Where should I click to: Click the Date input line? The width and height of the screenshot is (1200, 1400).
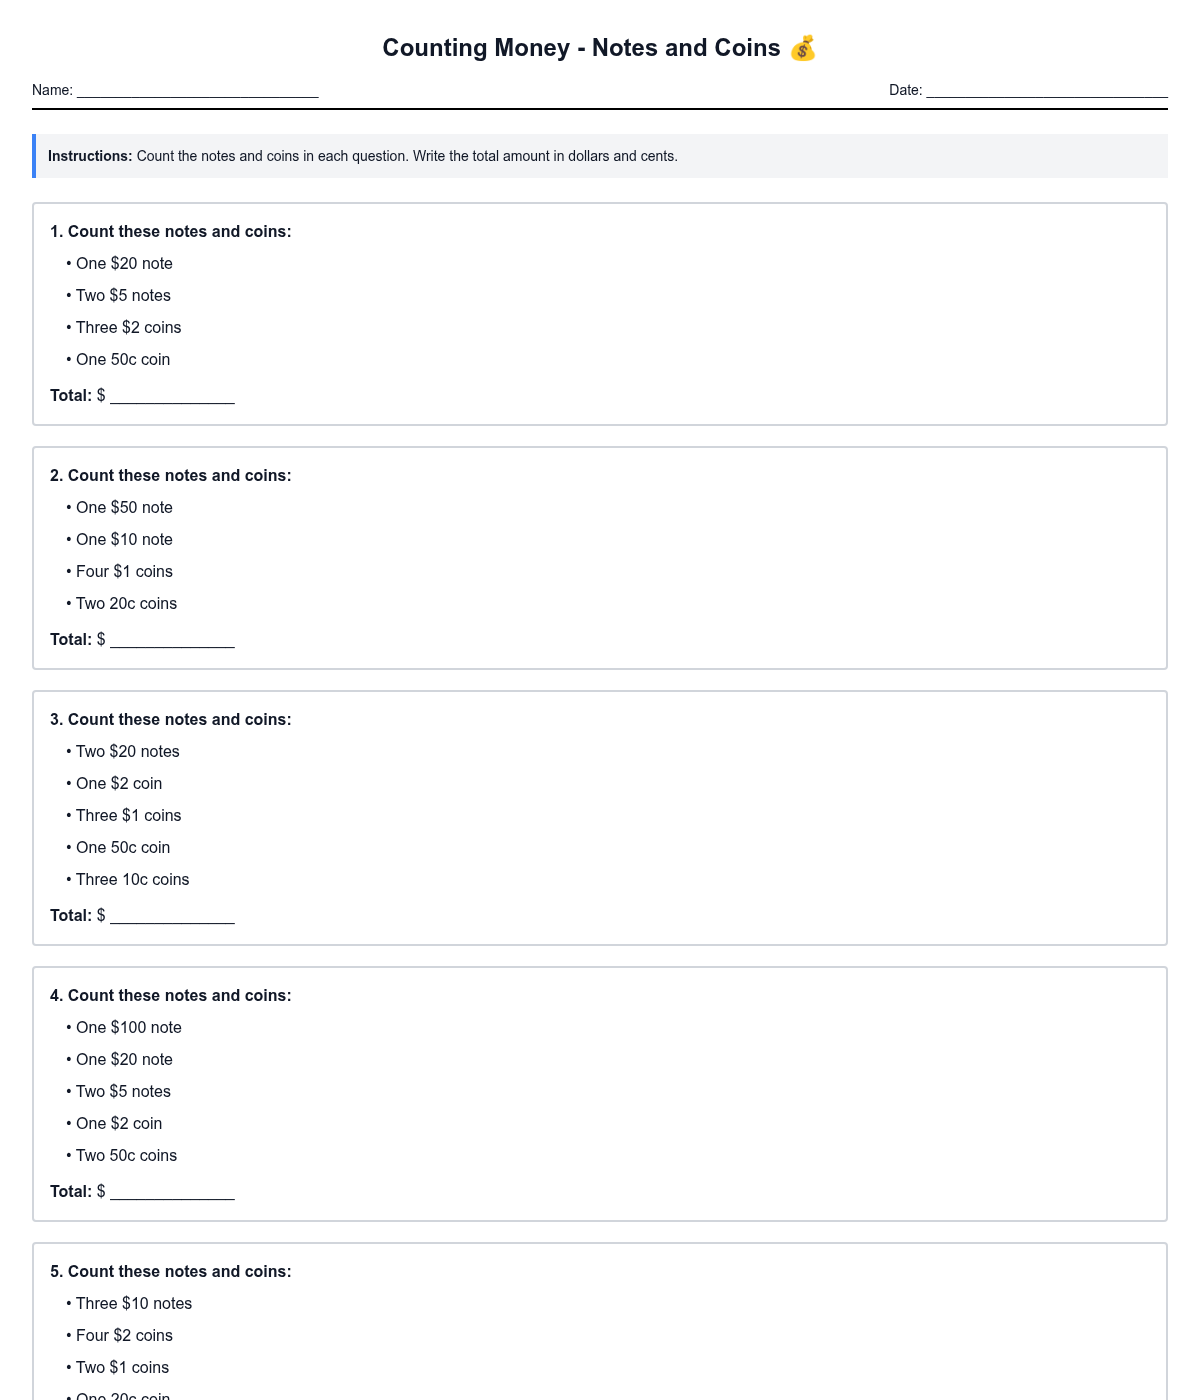coord(1046,91)
